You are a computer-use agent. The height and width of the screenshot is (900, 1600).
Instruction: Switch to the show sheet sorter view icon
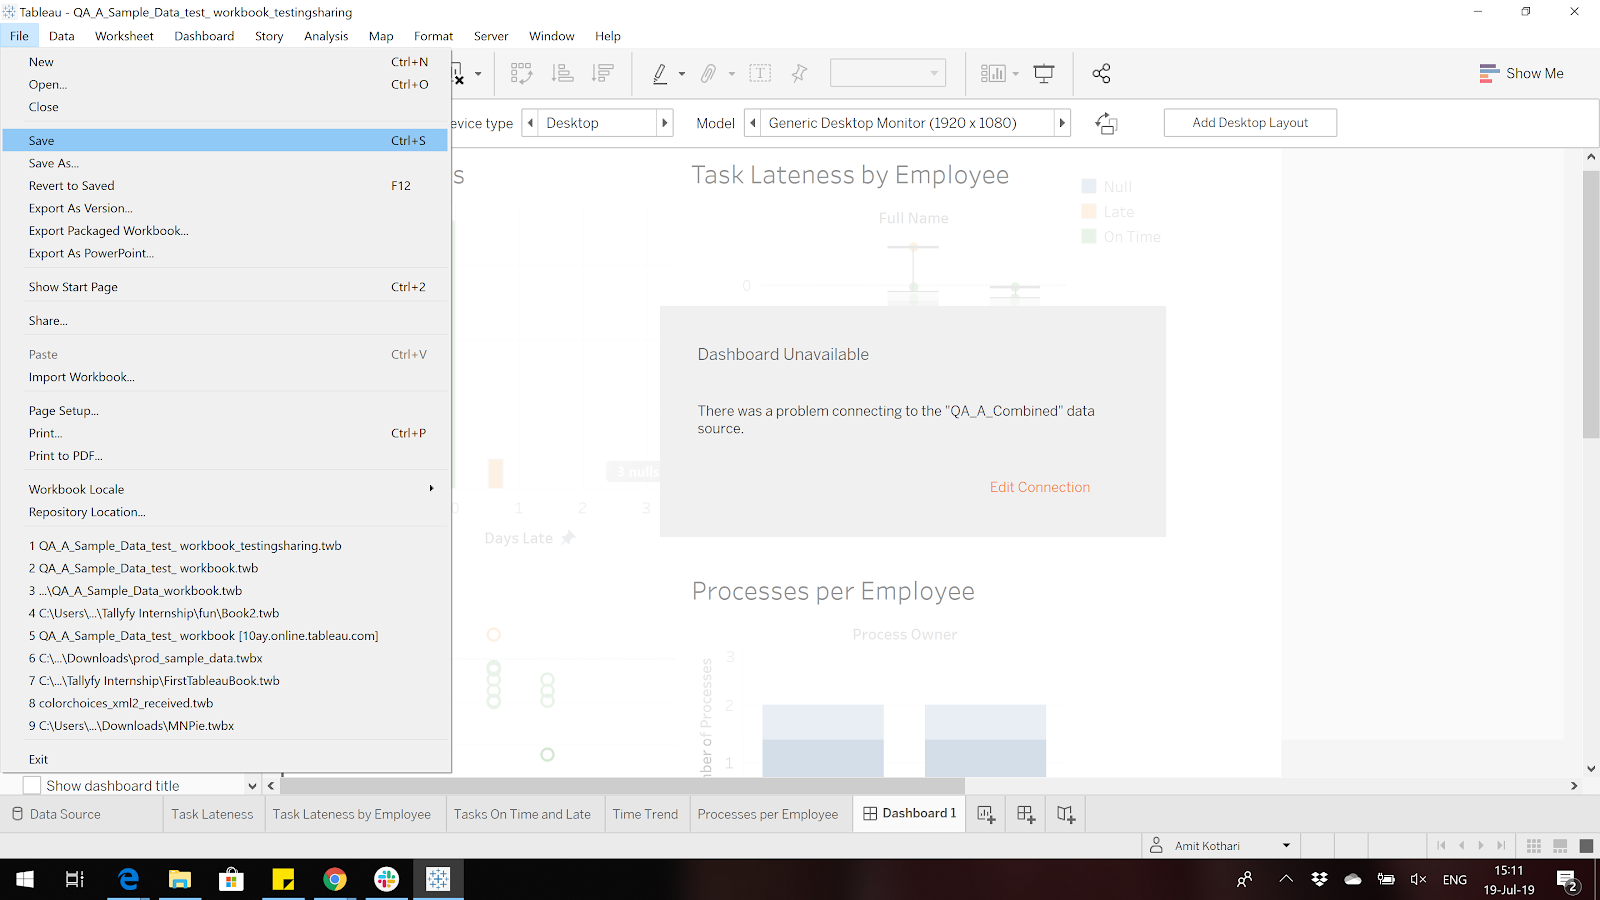(x=1534, y=846)
